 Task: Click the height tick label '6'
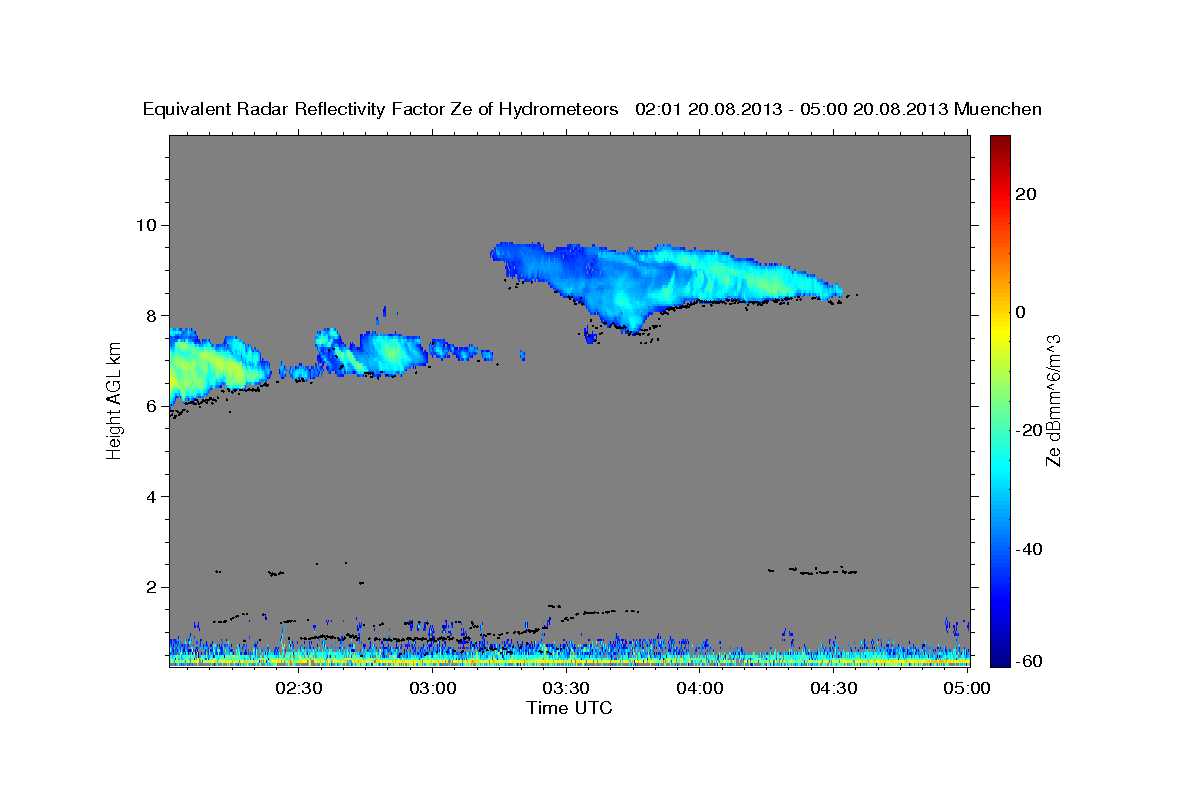tap(153, 406)
